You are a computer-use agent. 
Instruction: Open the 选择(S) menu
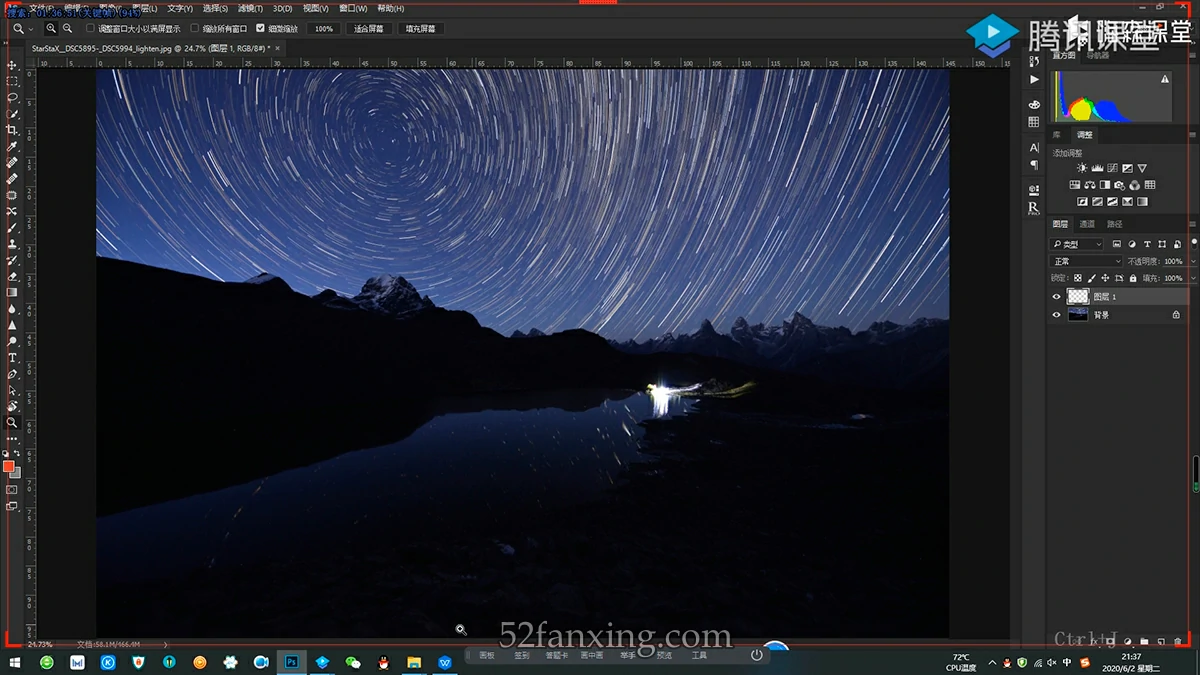(x=216, y=9)
